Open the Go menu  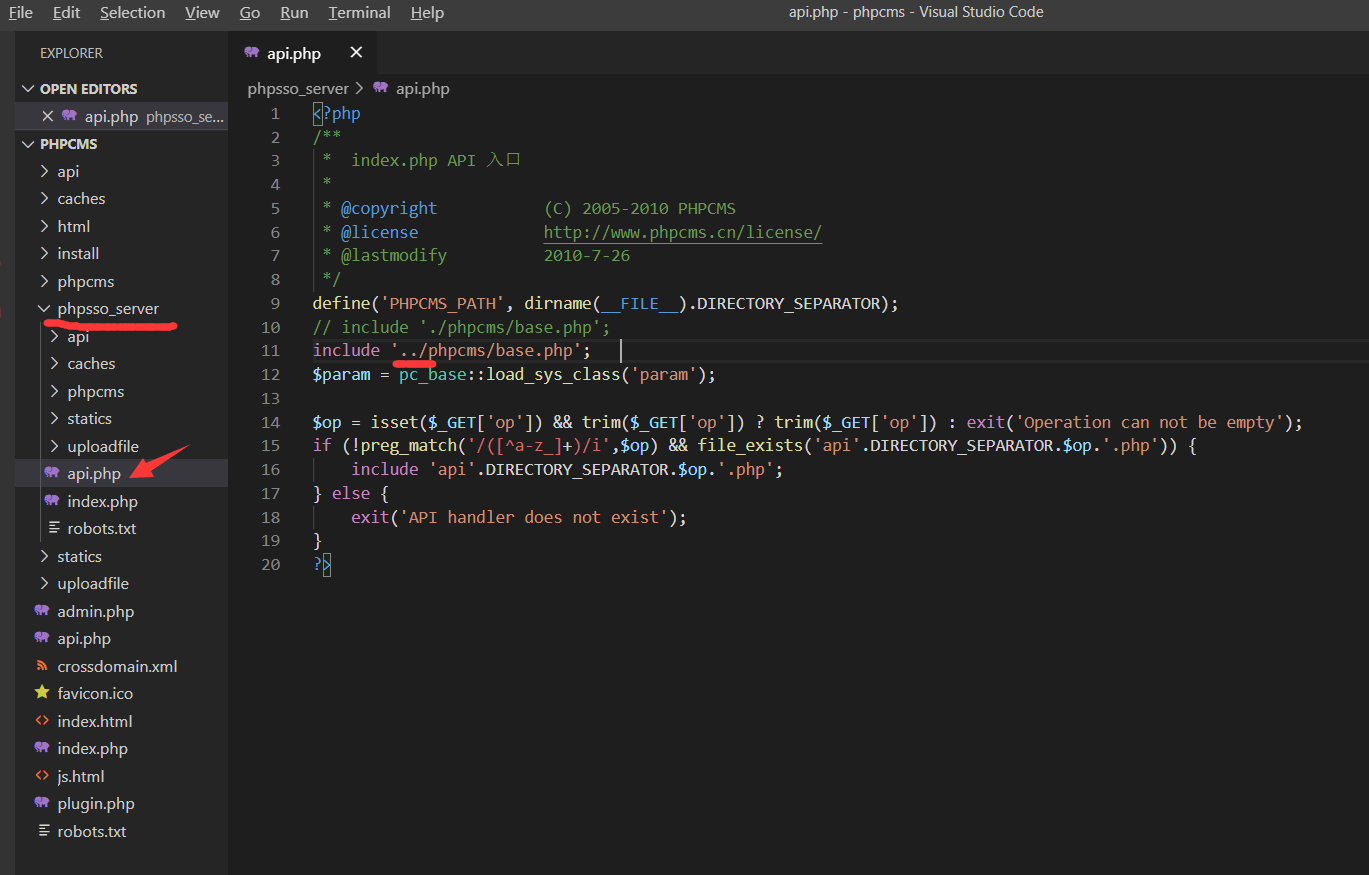[x=250, y=13]
